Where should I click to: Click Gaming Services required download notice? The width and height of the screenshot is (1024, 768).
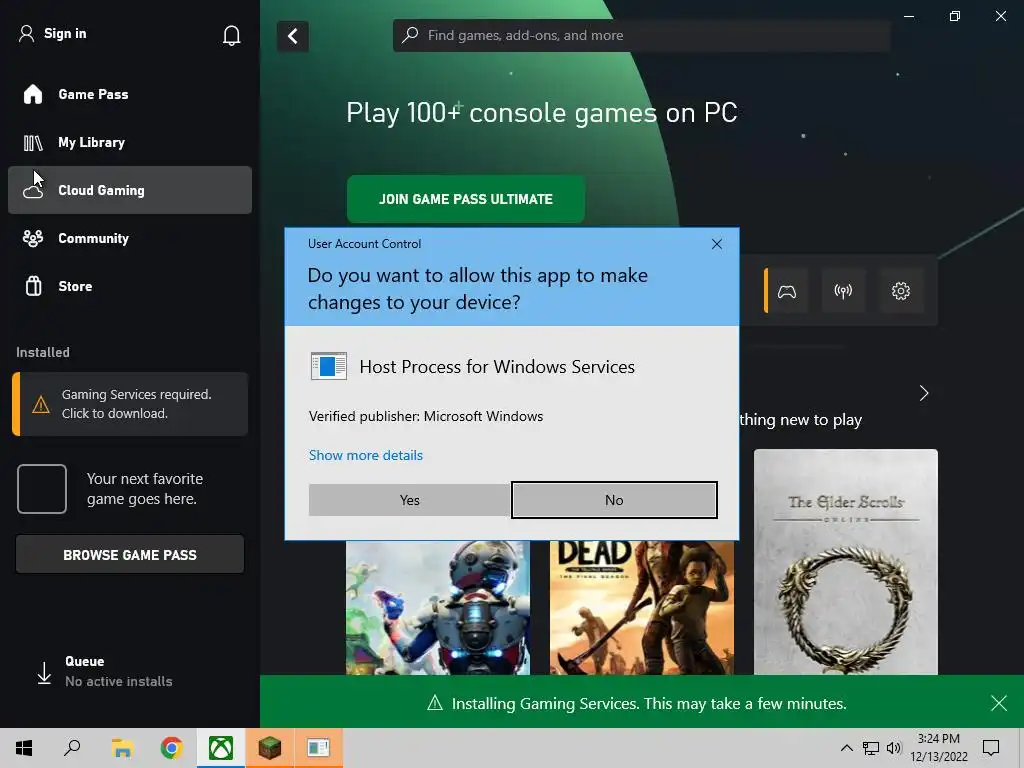point(130,404)
